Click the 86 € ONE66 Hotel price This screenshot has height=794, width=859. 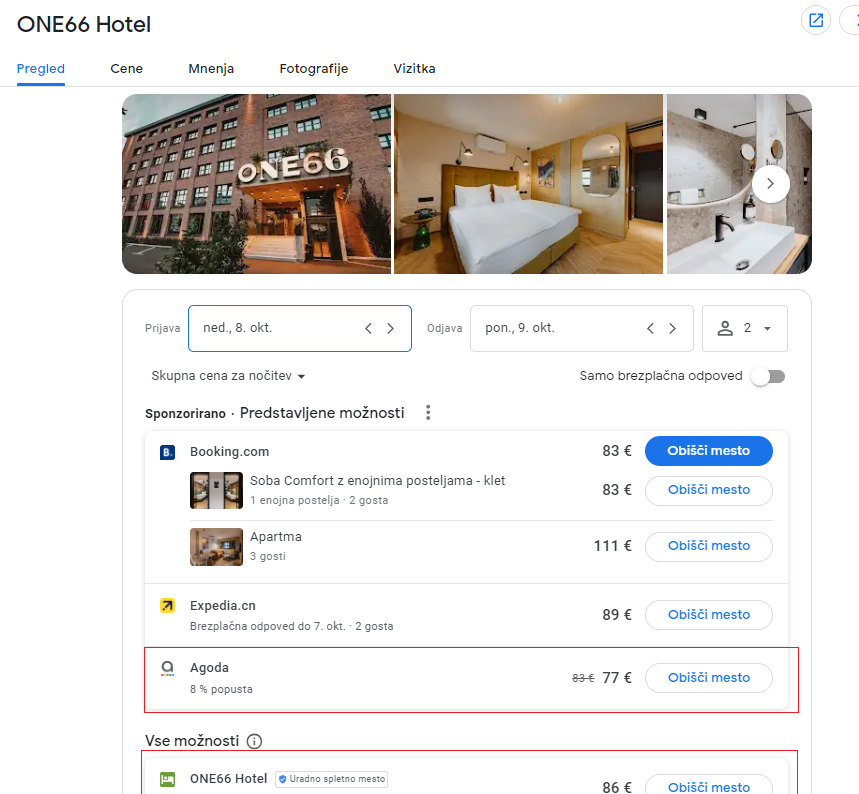tap(617, 787)
